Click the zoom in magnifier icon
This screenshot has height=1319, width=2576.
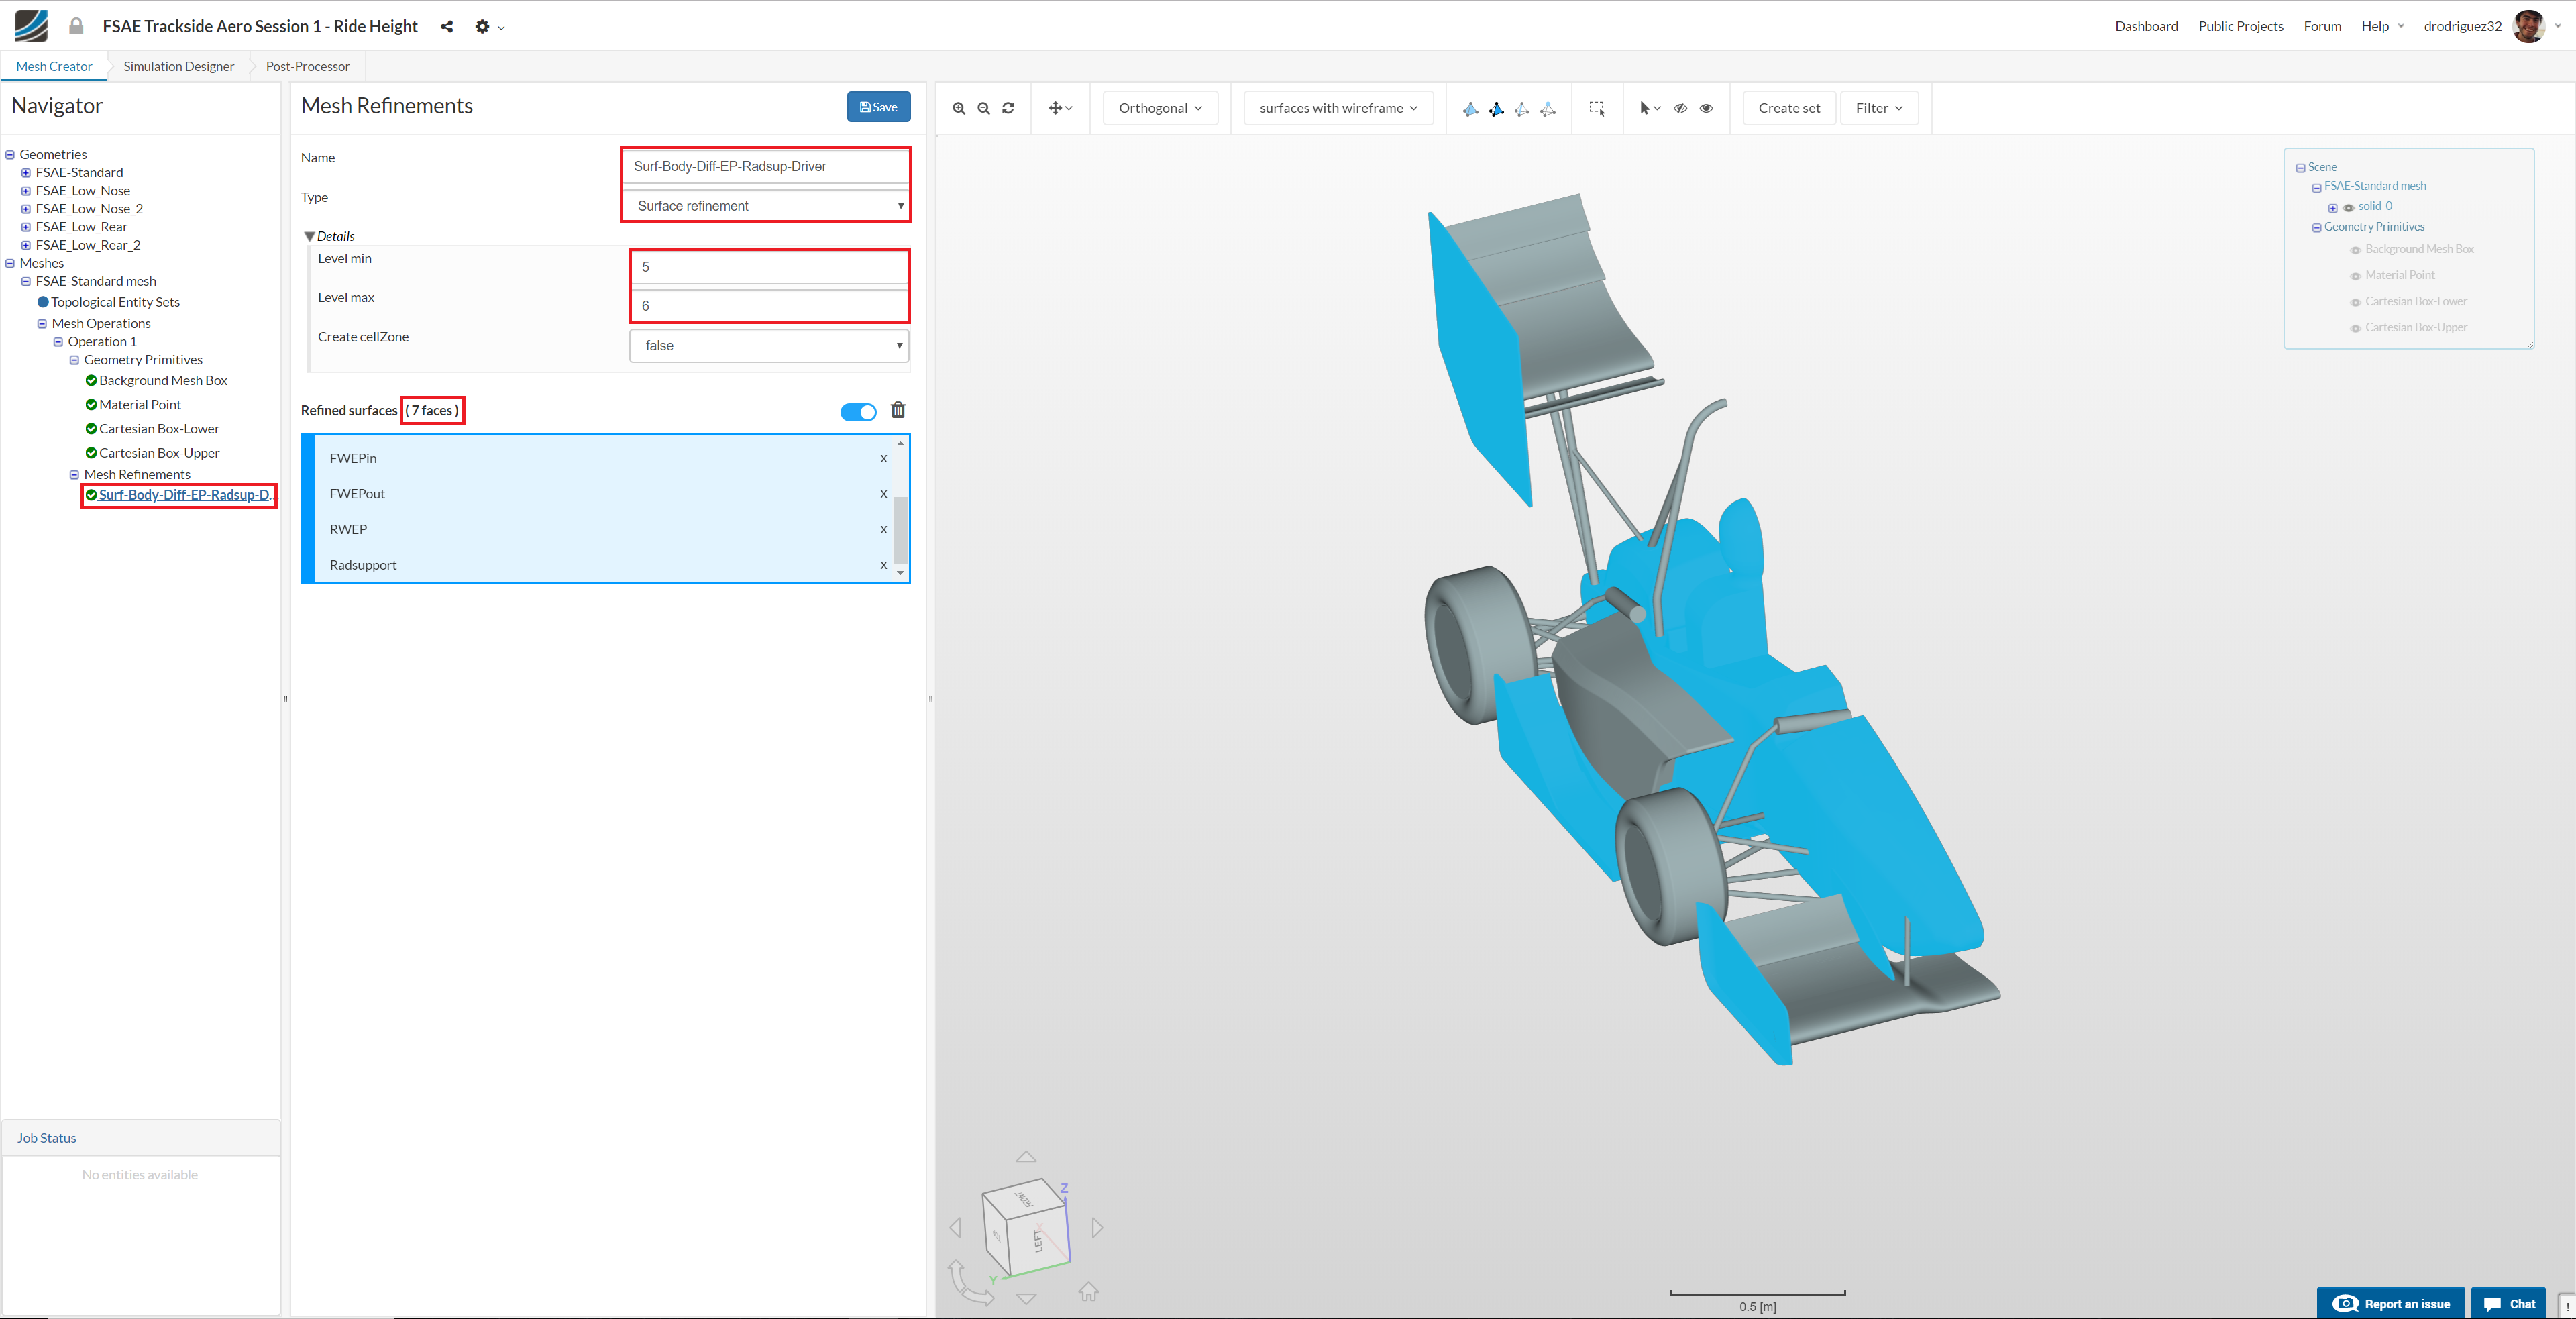[958, 108]
